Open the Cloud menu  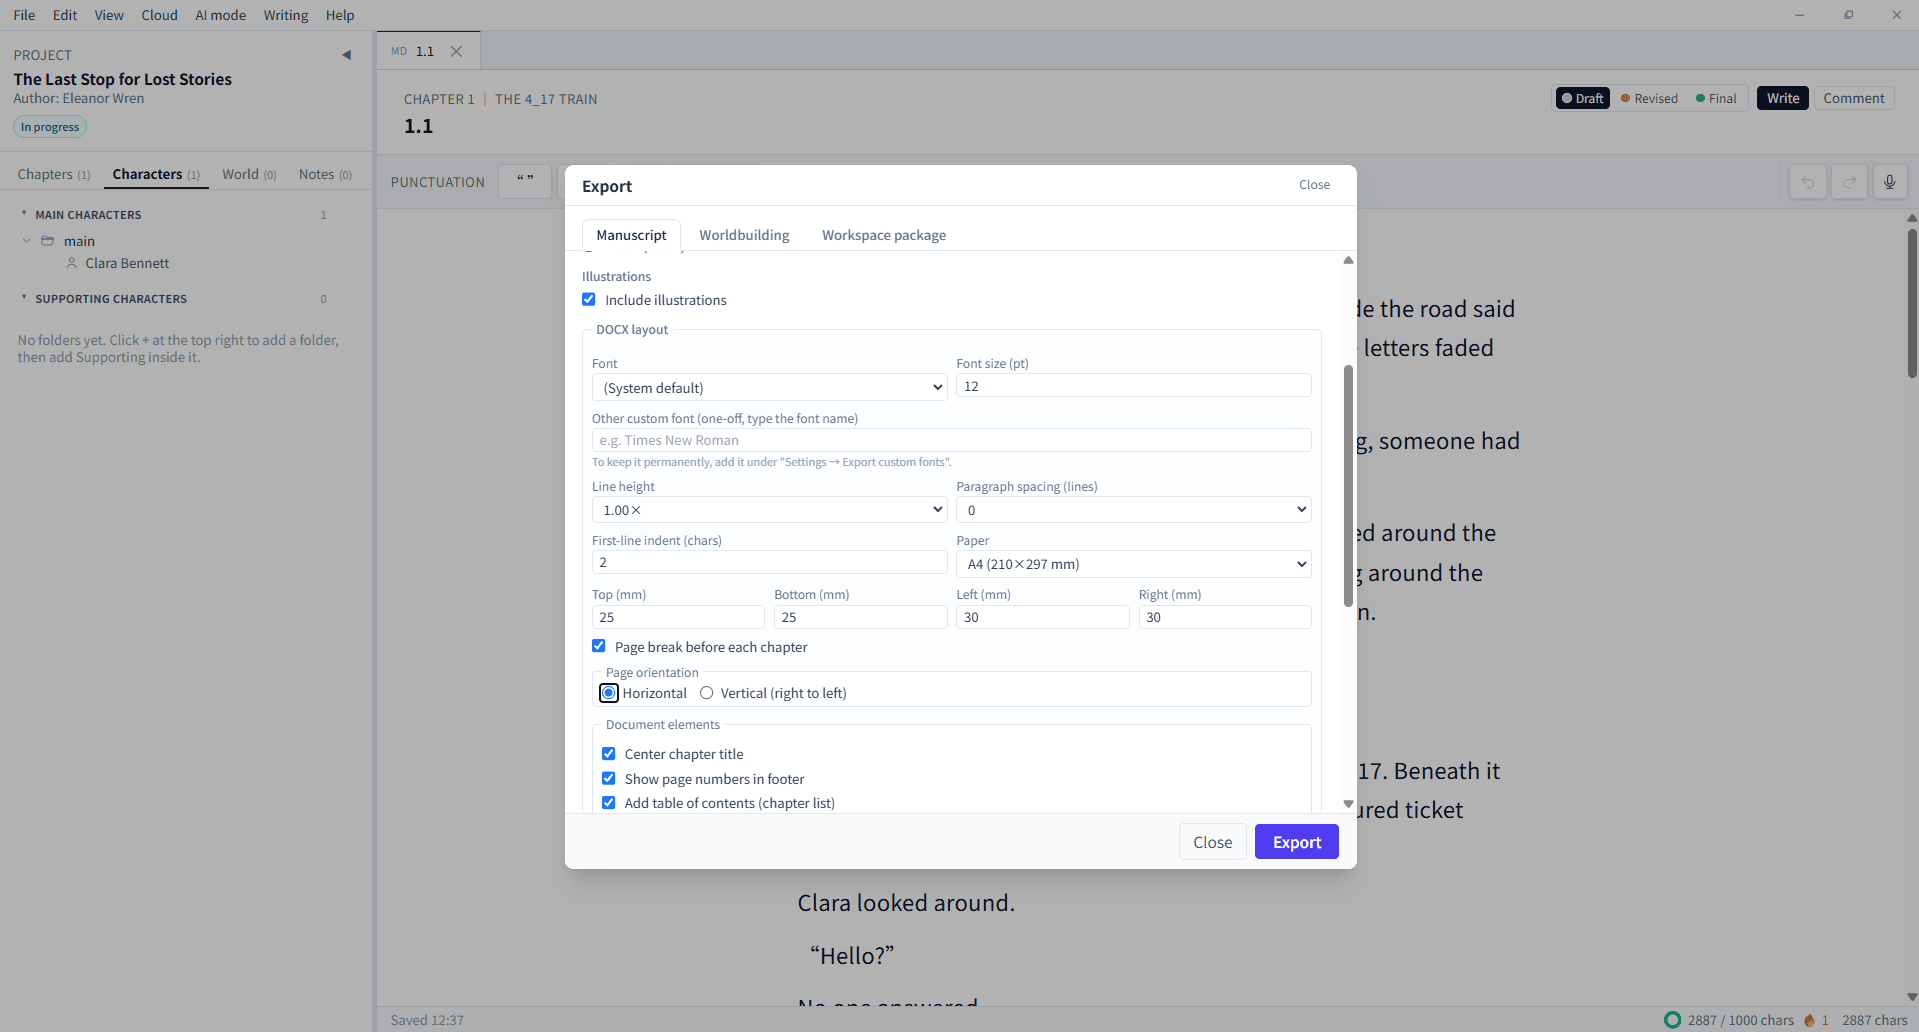[x=159, y=15]
